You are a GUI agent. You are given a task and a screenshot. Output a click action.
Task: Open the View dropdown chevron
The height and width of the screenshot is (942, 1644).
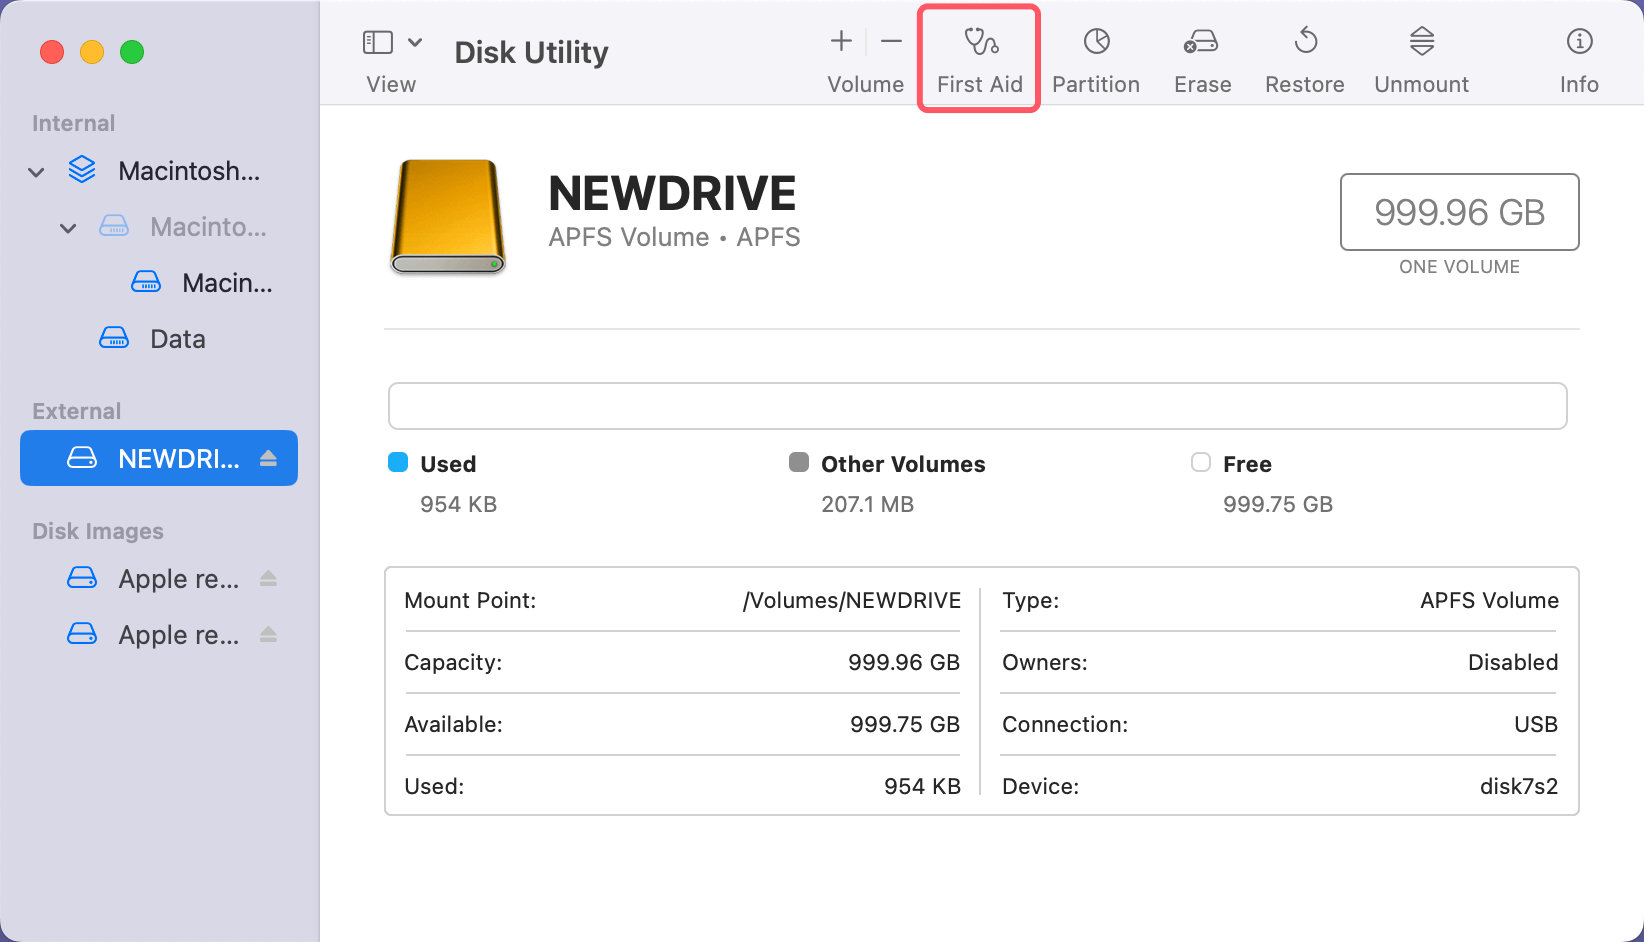click(415, 42)
